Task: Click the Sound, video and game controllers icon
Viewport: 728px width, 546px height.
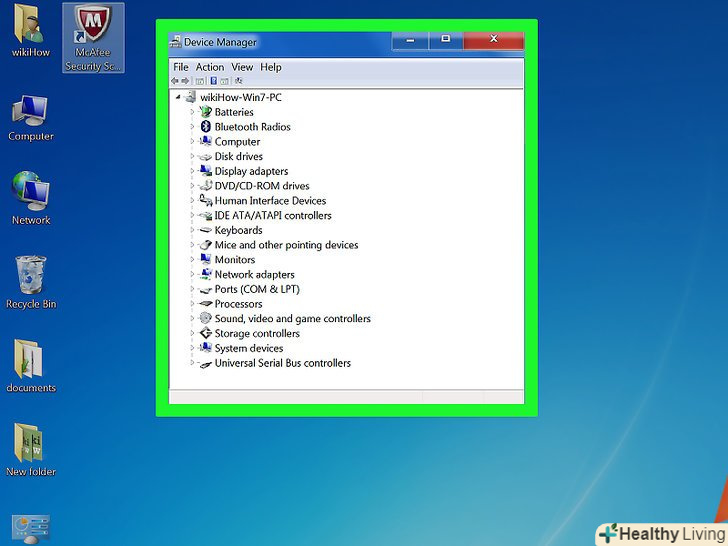Action: pos(206,319)
